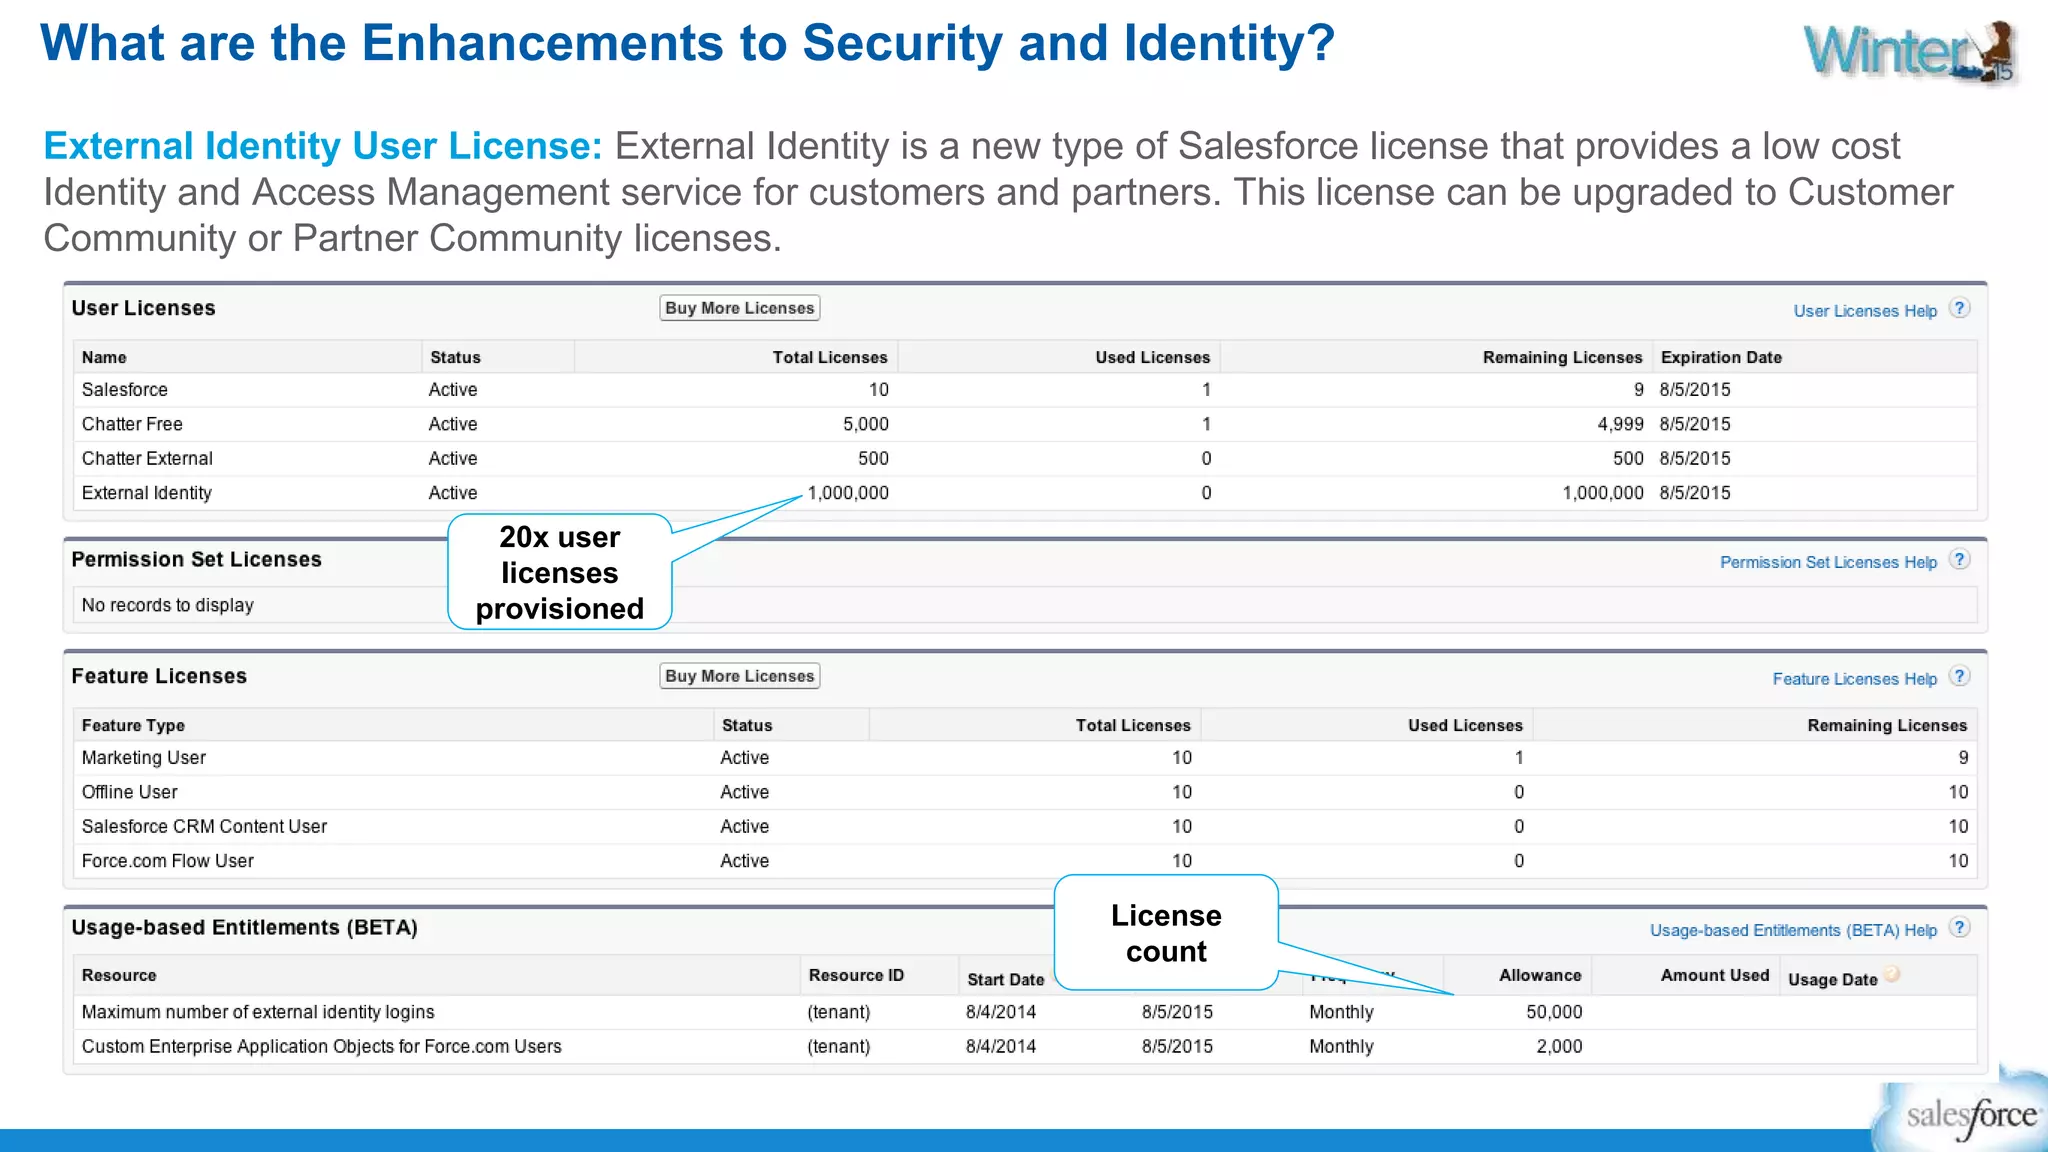The image size is (2048, 1152).
Task: Click the 2,000 allowance value
Action: (x=1559, y=1046)
